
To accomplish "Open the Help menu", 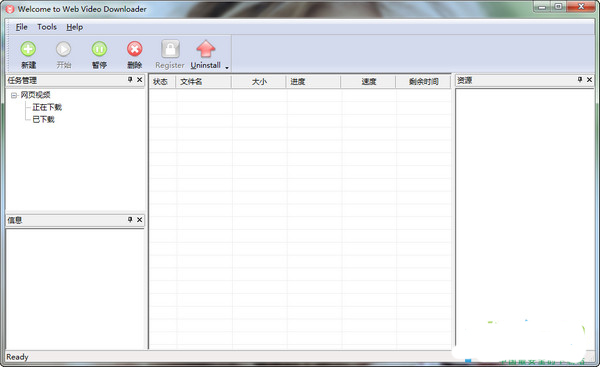I will 75,27.
